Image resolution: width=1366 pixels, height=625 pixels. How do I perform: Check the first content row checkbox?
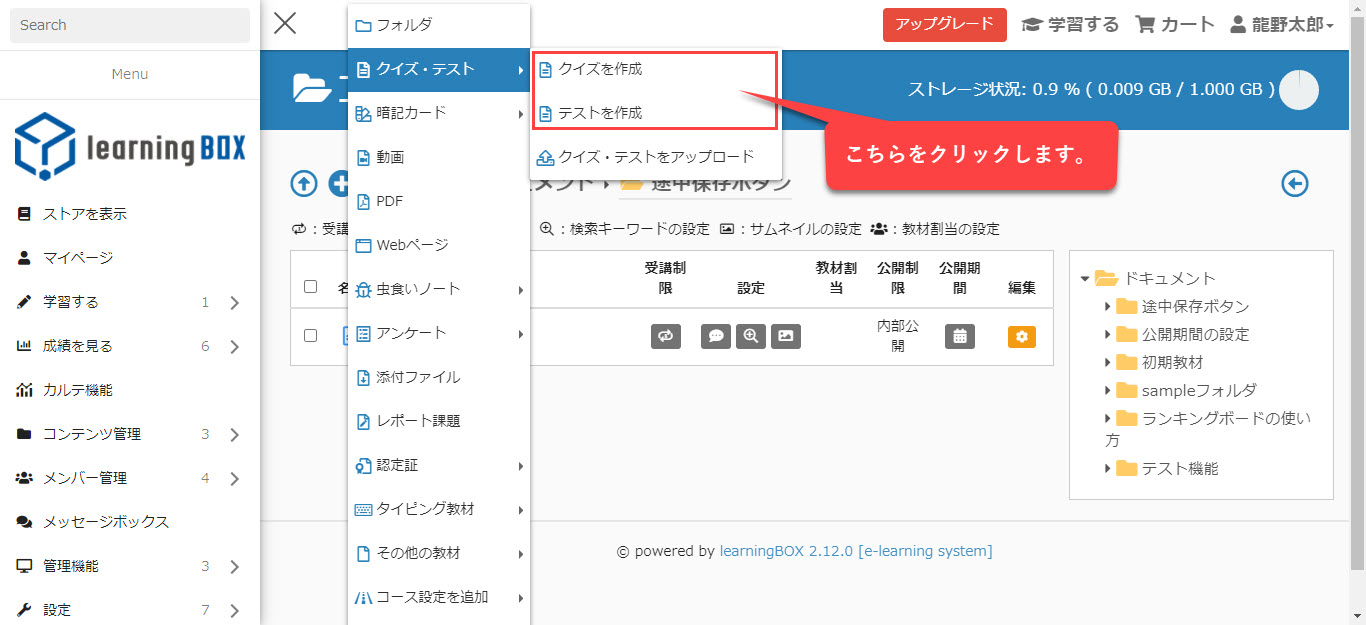tap(310, 336)
